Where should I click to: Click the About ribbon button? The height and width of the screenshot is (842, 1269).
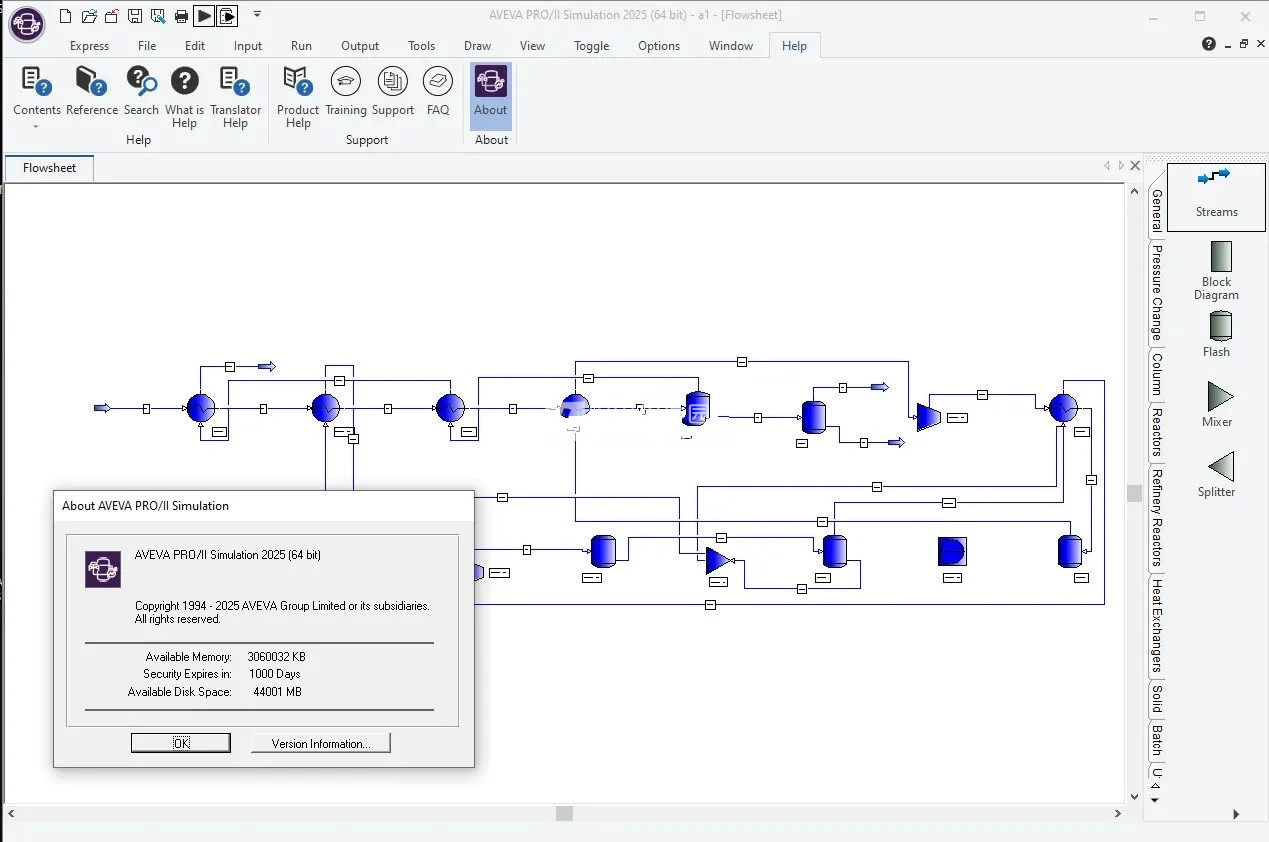[491, 96]
